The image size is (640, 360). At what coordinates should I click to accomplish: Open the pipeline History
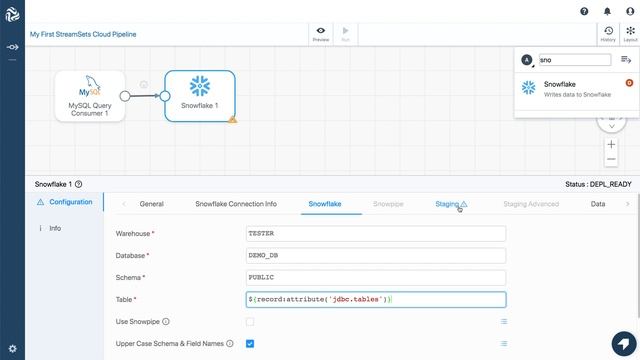pyautogui.click(x=608, y=34)
